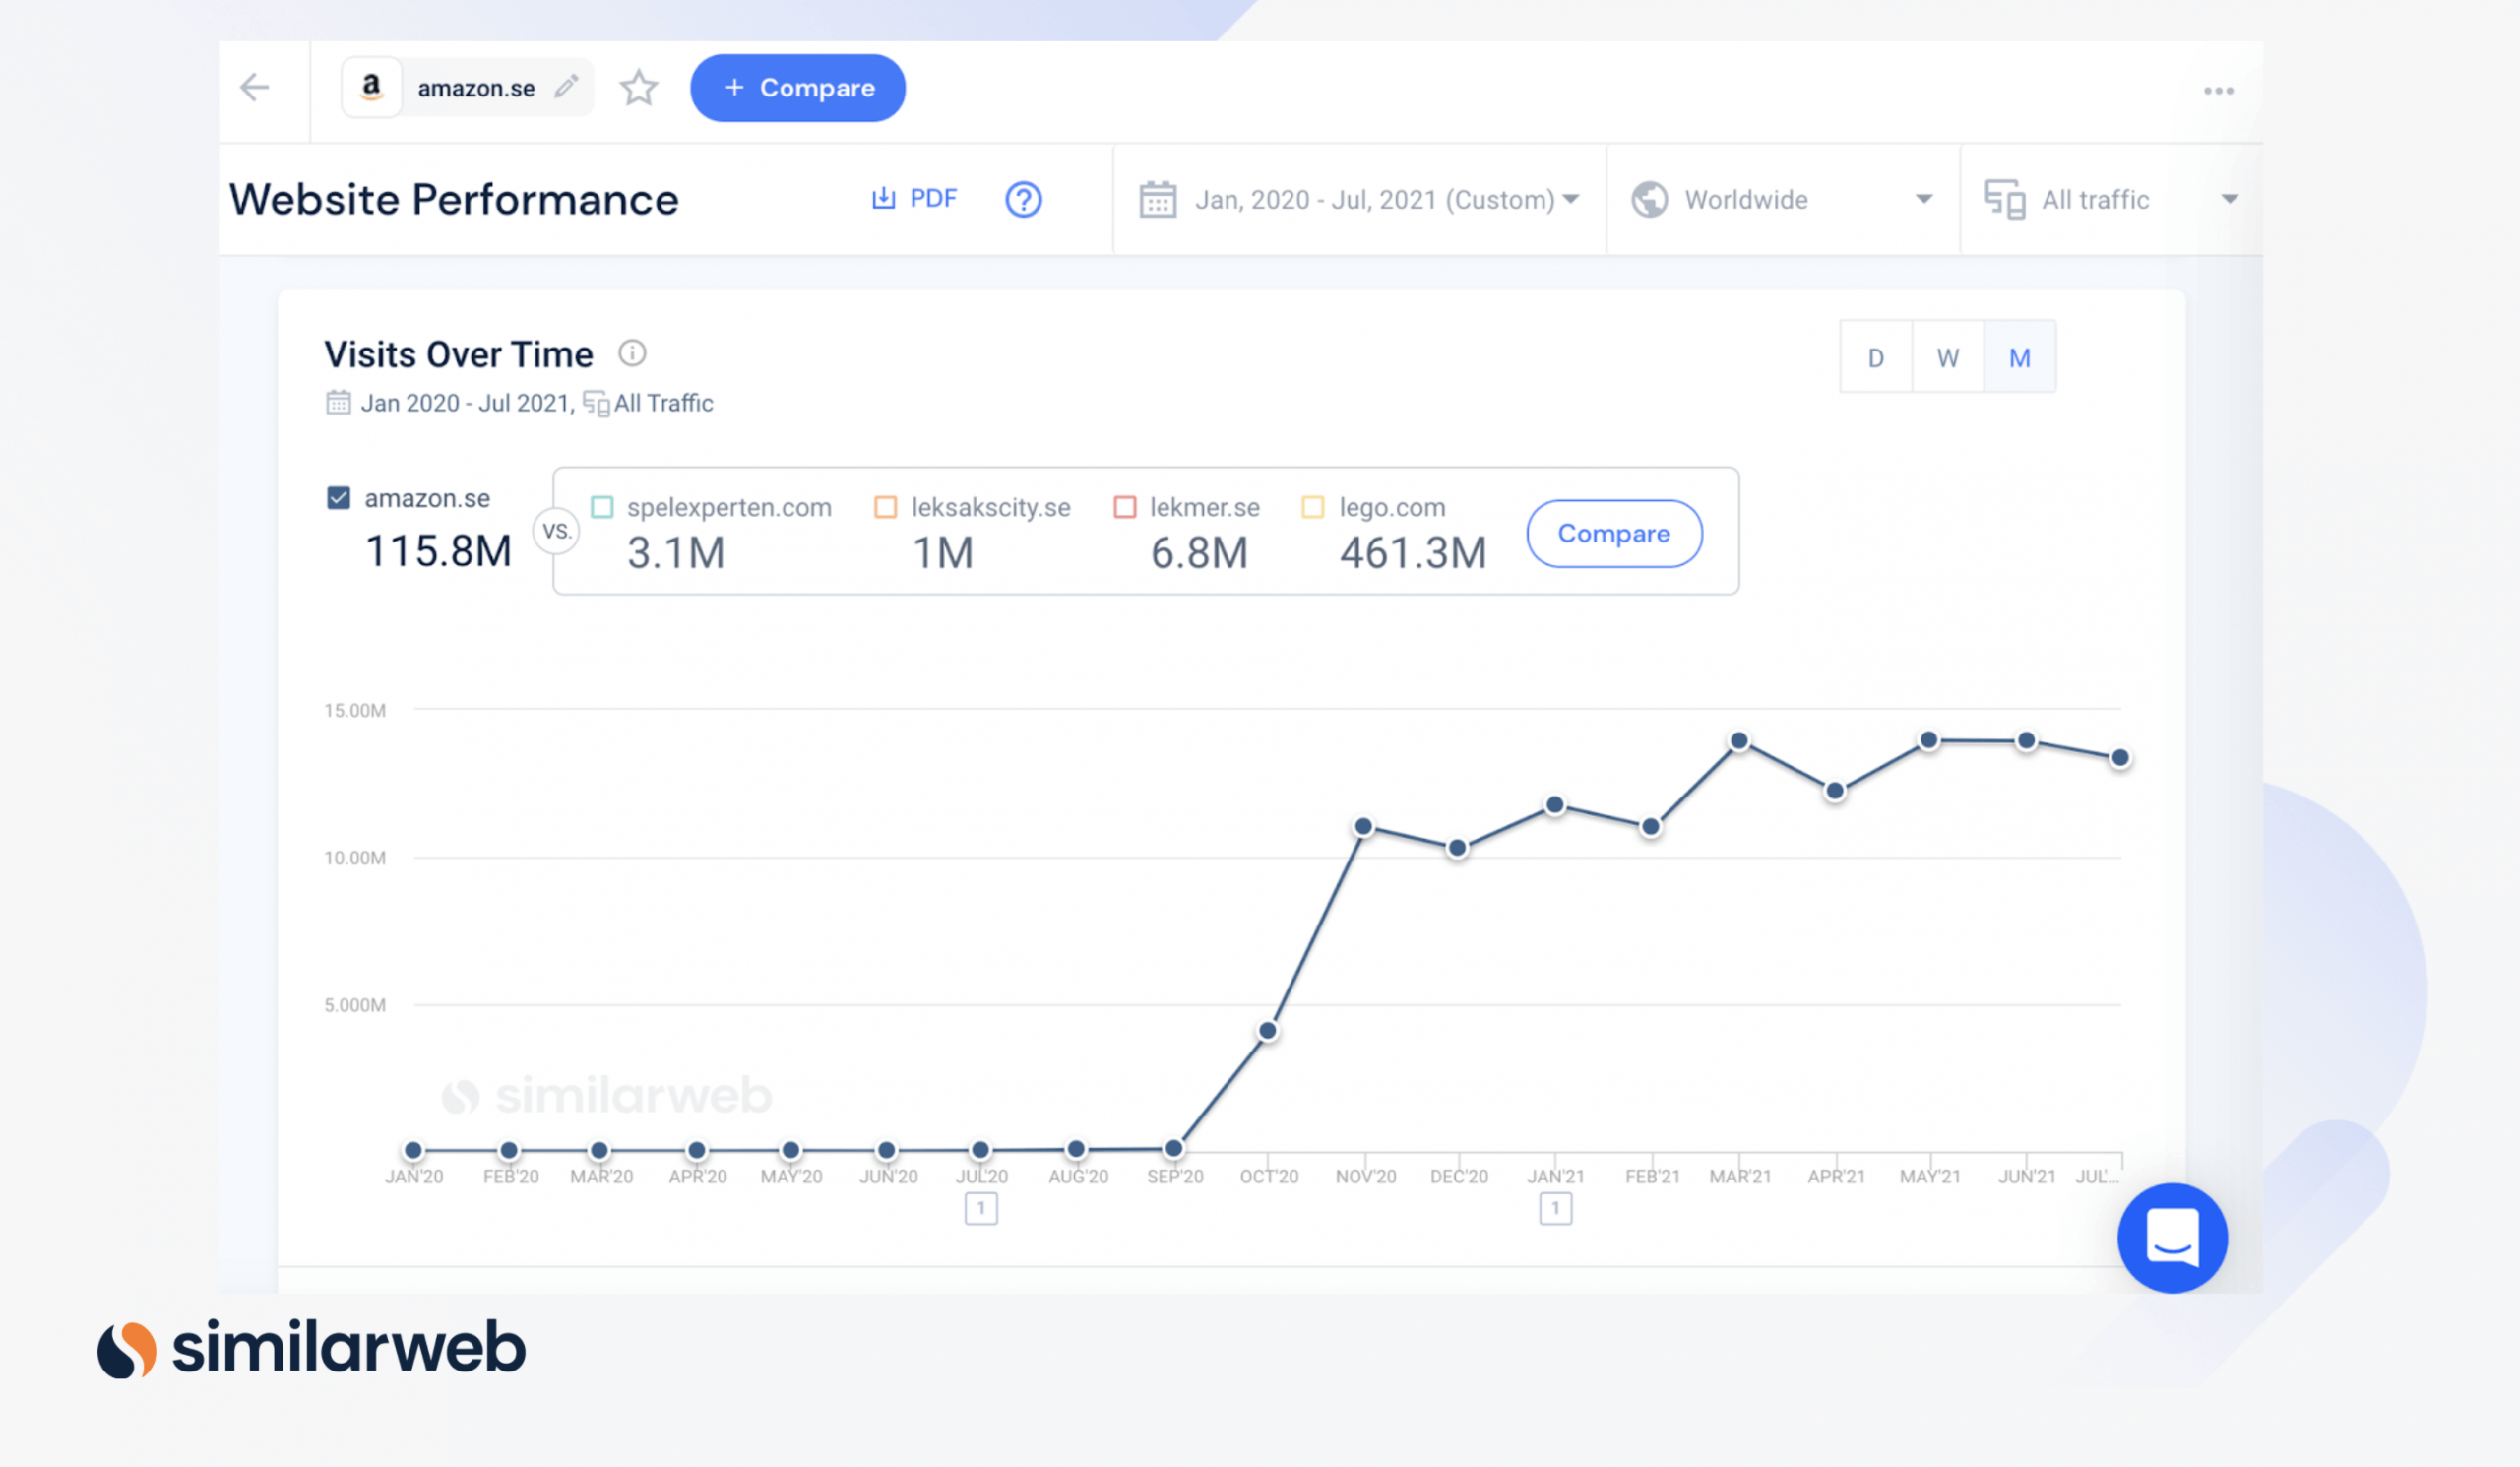Viewport: 2520px width, 1467px height.
Task: Click the 10.00M axis label
Action: (355, 858)
